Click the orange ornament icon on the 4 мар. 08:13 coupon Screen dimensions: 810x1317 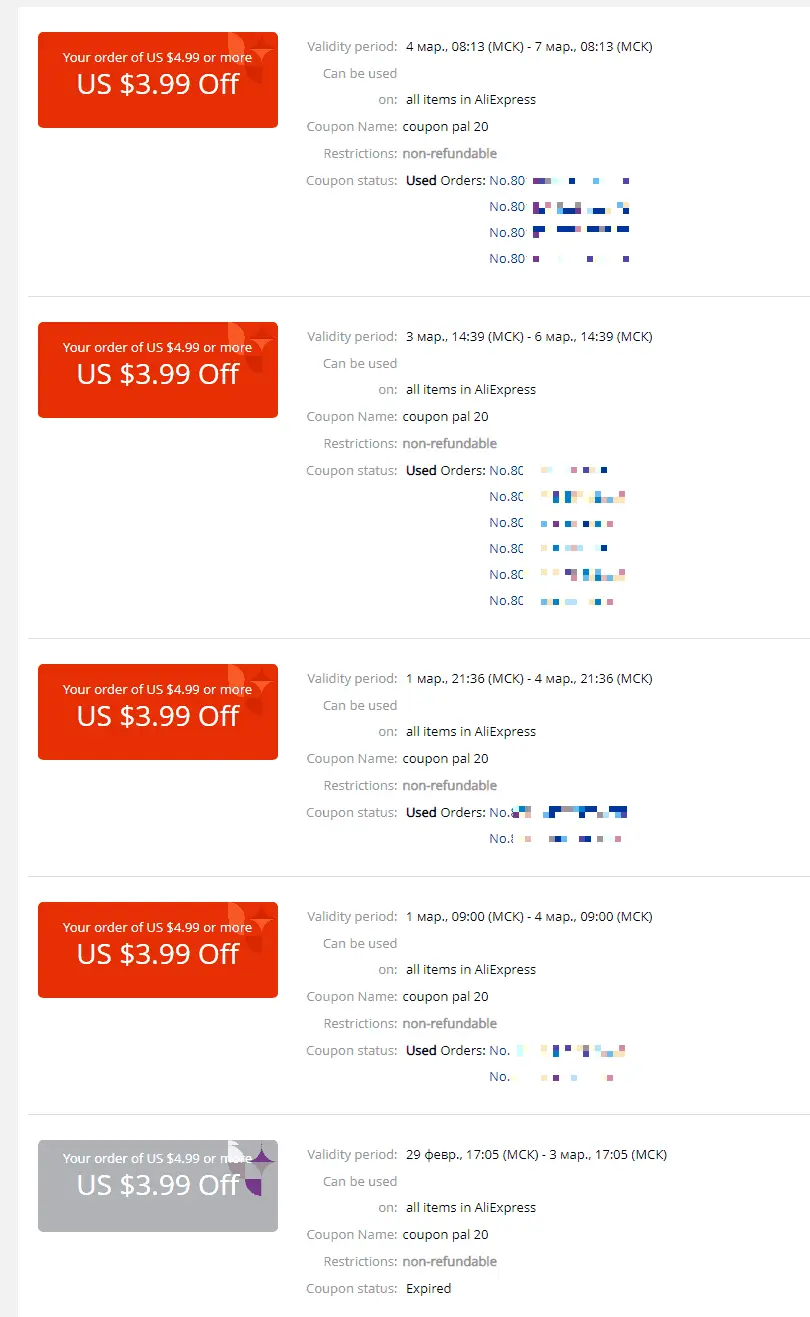[252, 58]
